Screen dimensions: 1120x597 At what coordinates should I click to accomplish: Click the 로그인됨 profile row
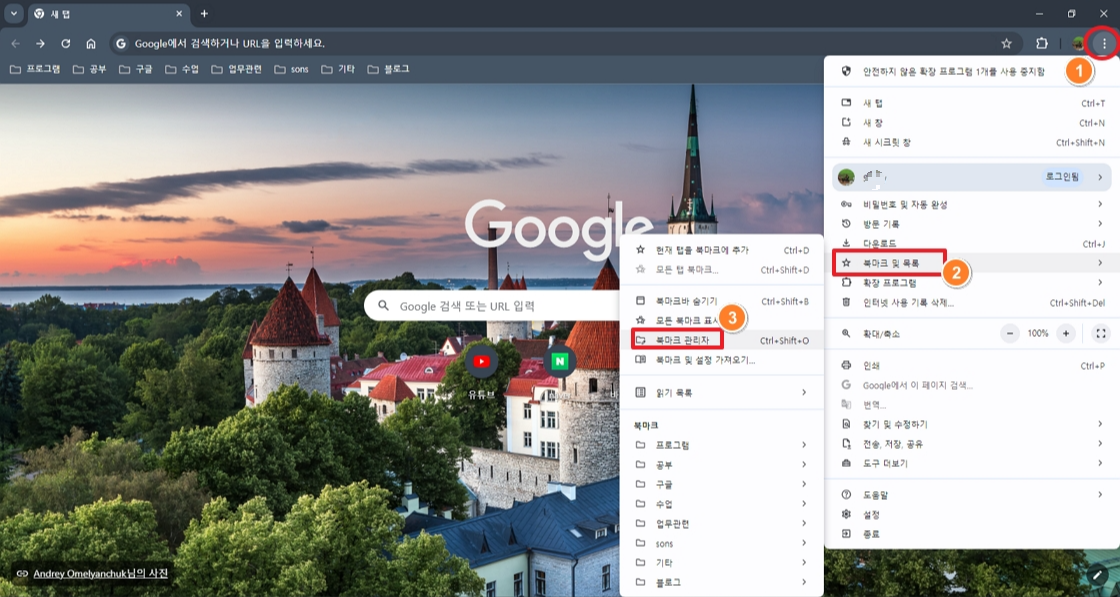click(x=971, y=176)
